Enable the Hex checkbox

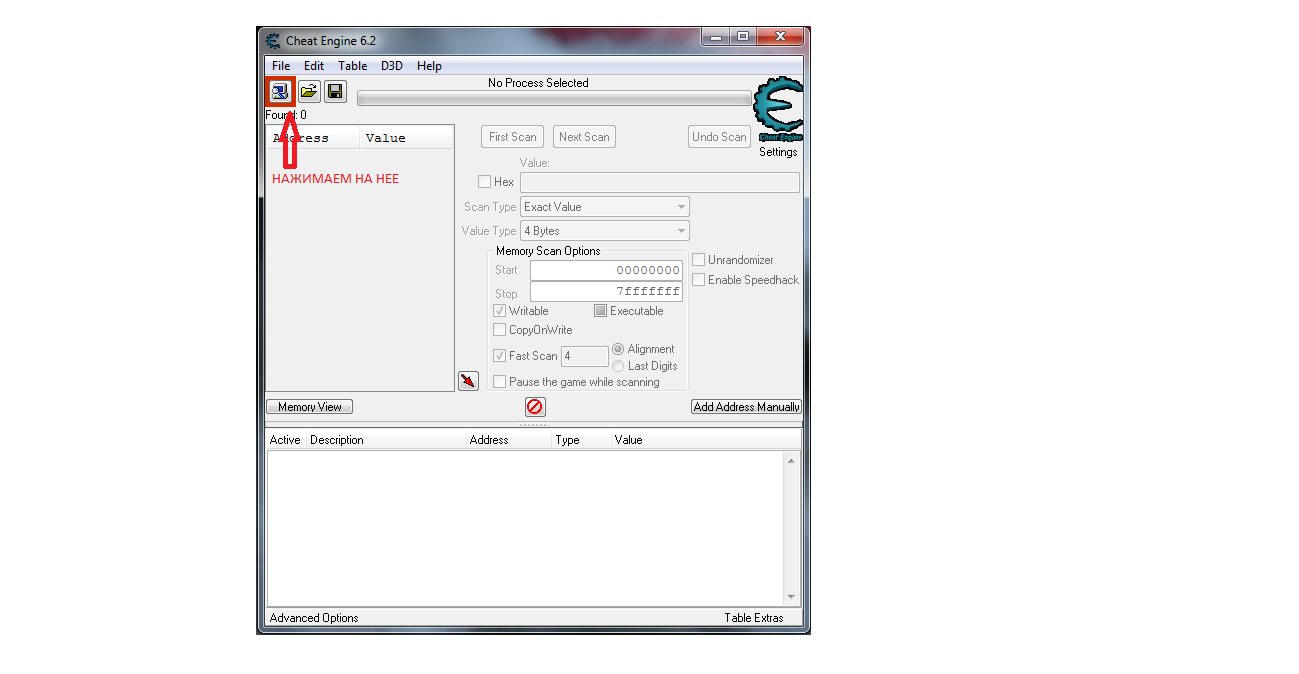485,182
